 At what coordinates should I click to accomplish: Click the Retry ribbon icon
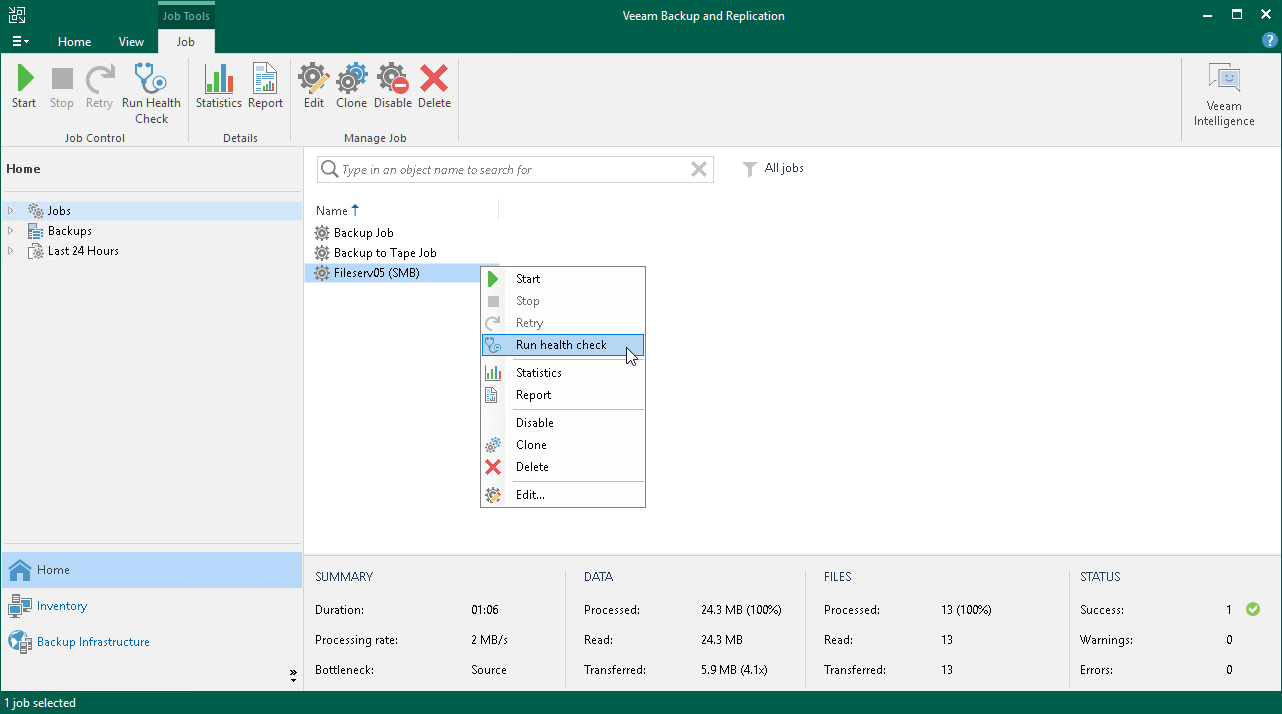(99, 87)
